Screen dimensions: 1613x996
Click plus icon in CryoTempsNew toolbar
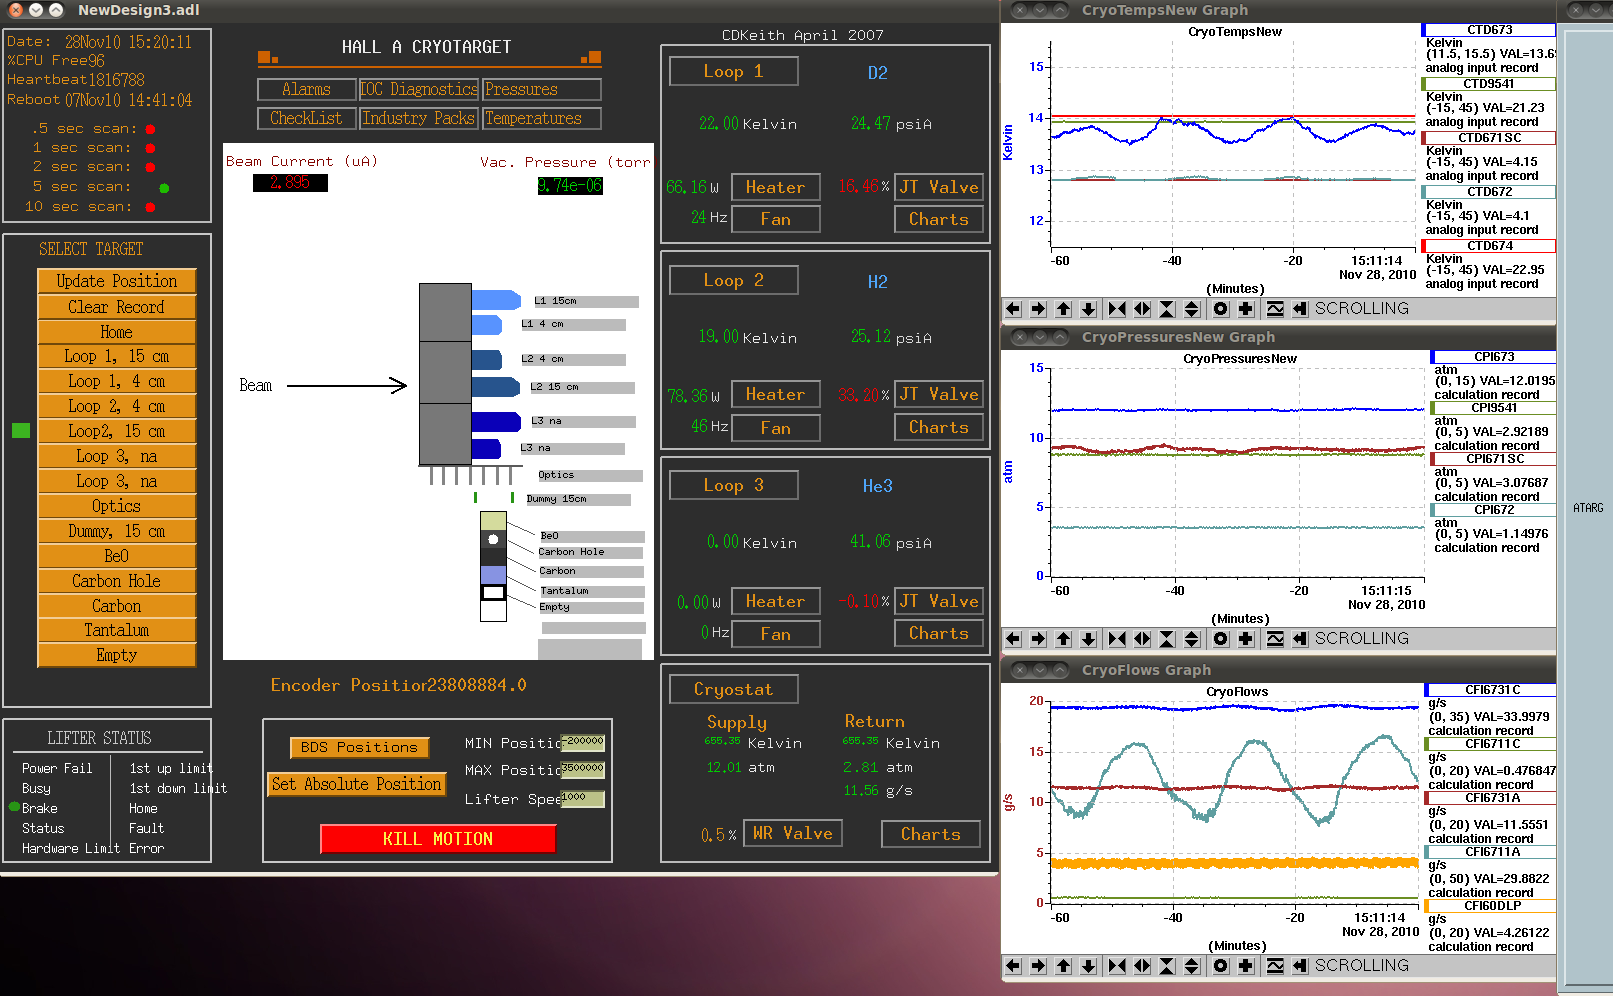(1246, 309)
